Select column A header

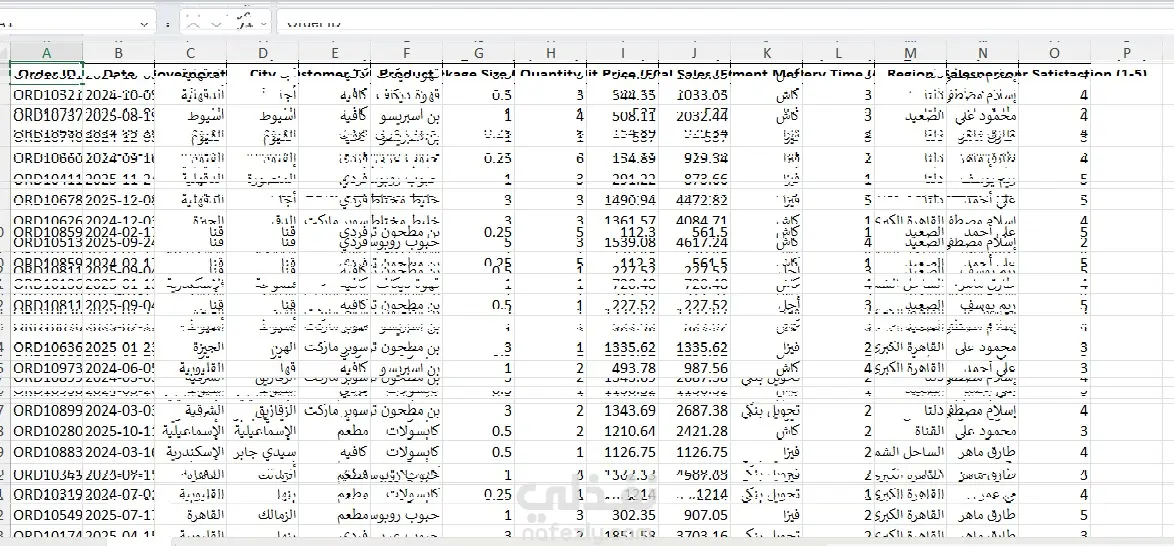click(46, 52)
